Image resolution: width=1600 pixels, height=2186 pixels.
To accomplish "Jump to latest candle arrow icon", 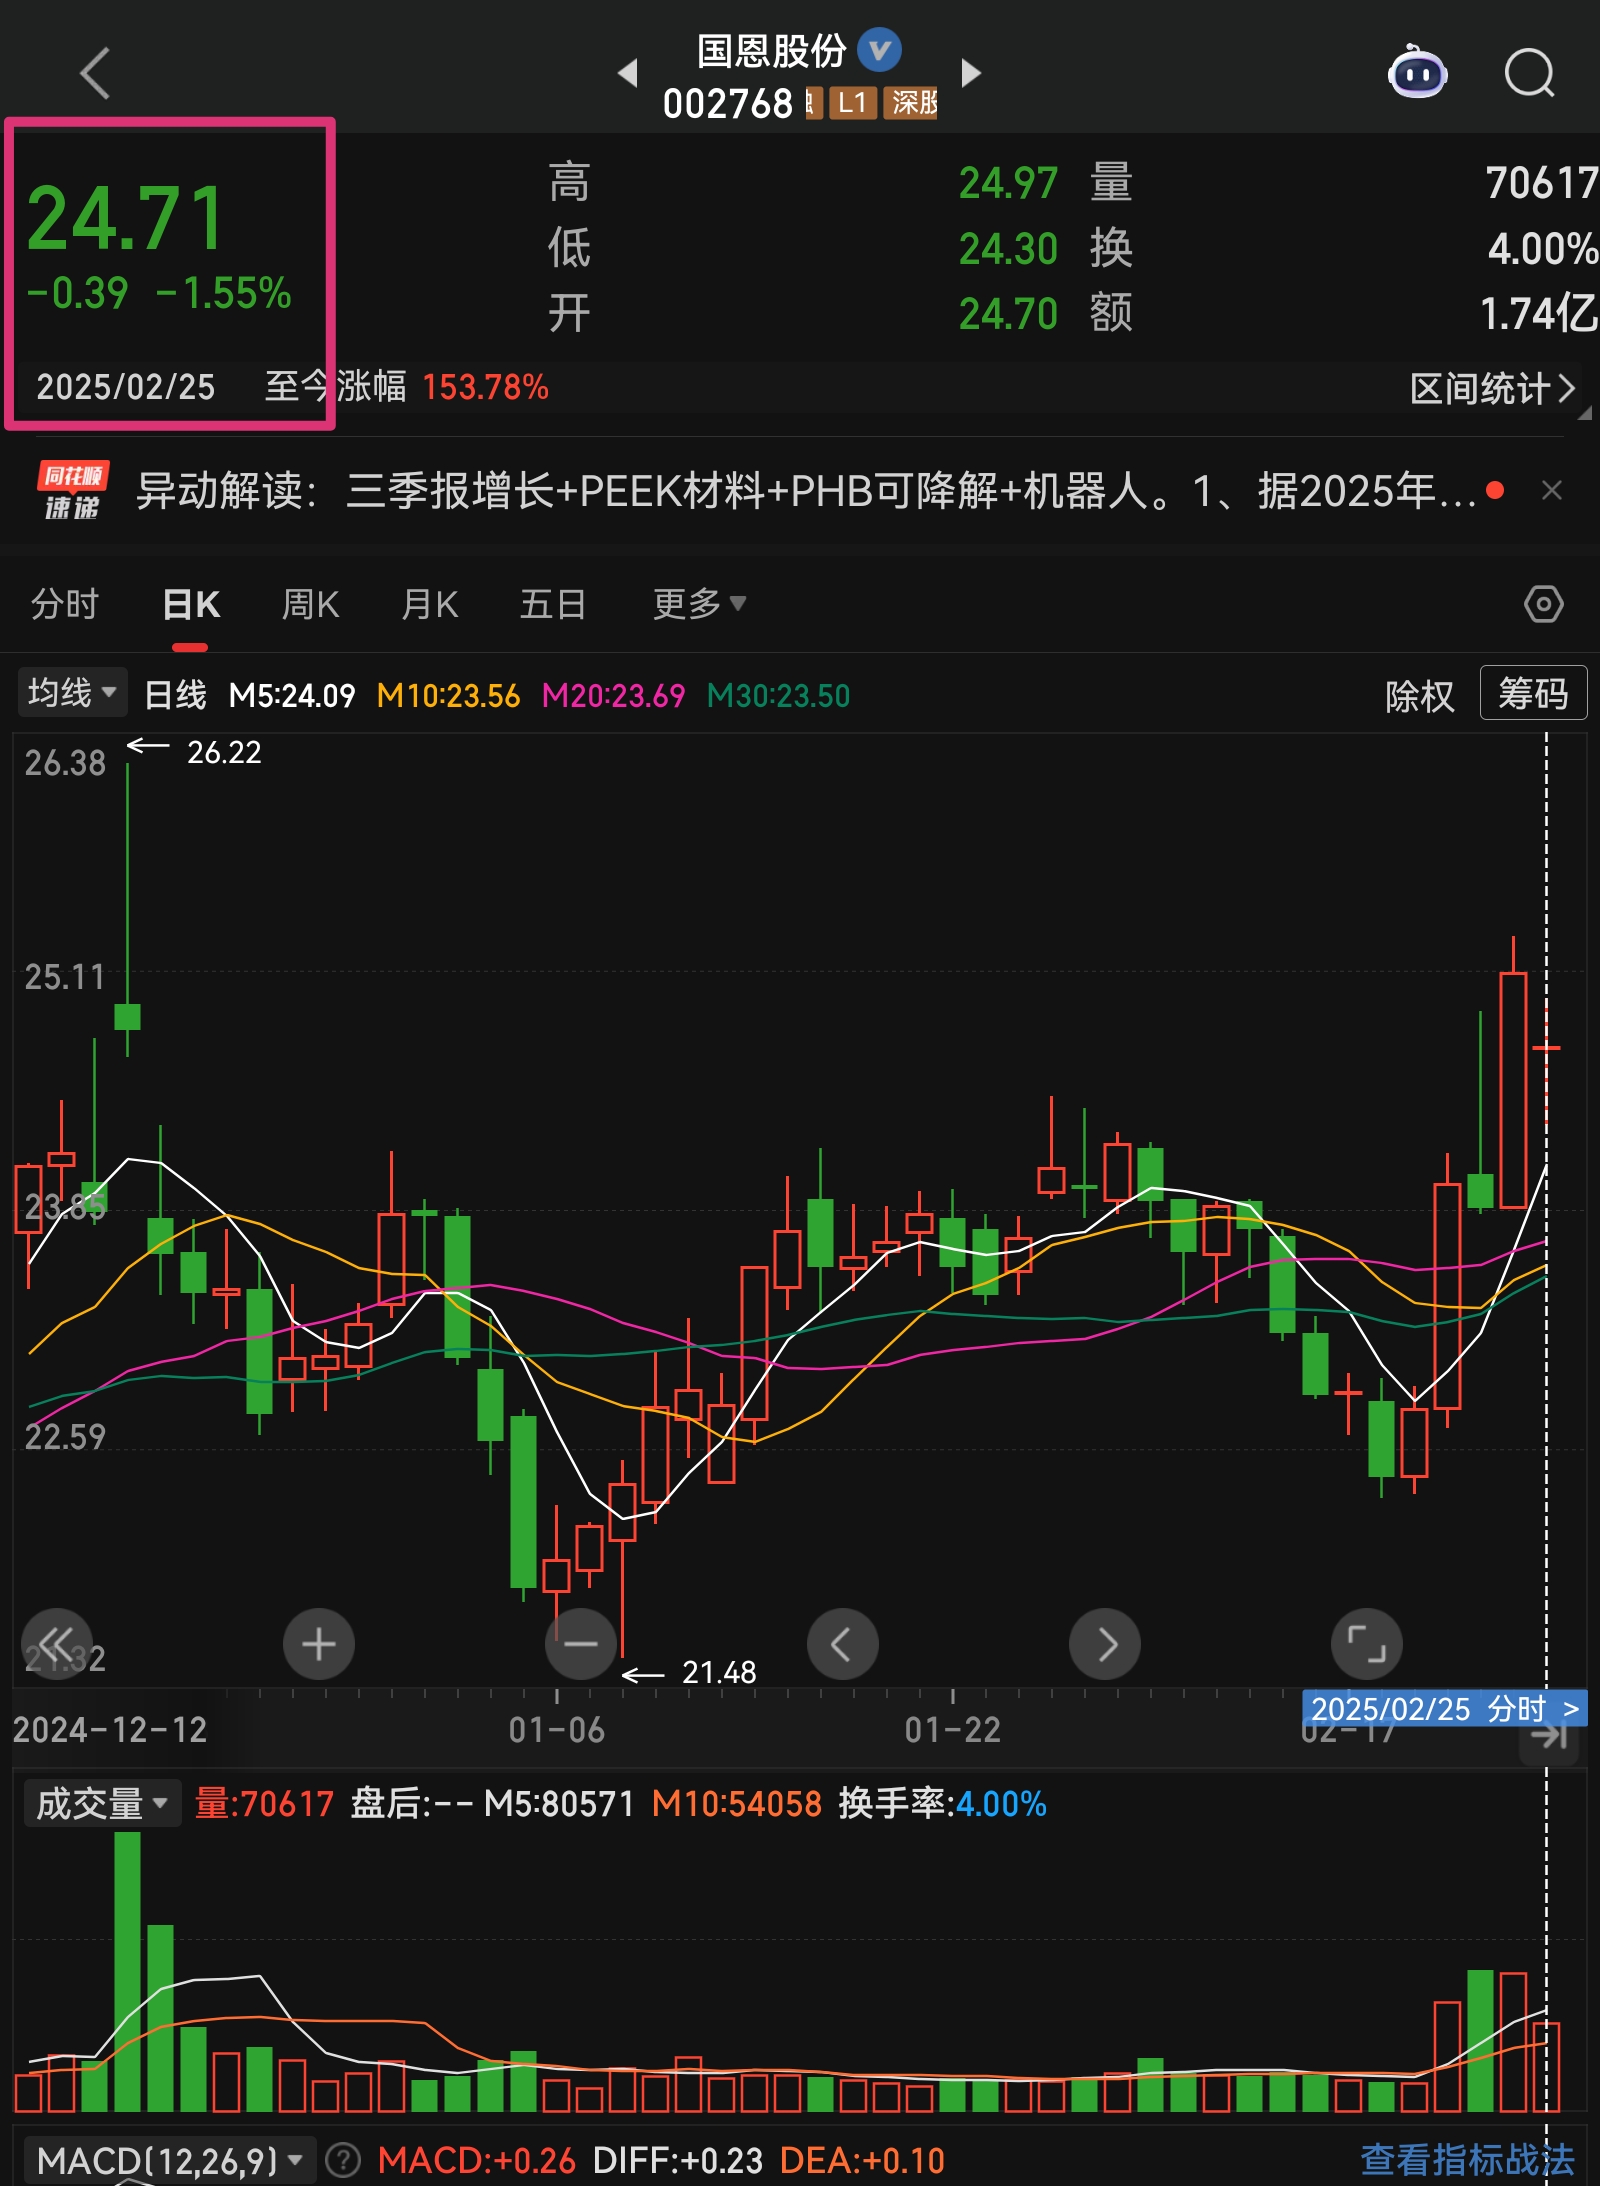I will pyautogui.click(x=1549, y=1737).
